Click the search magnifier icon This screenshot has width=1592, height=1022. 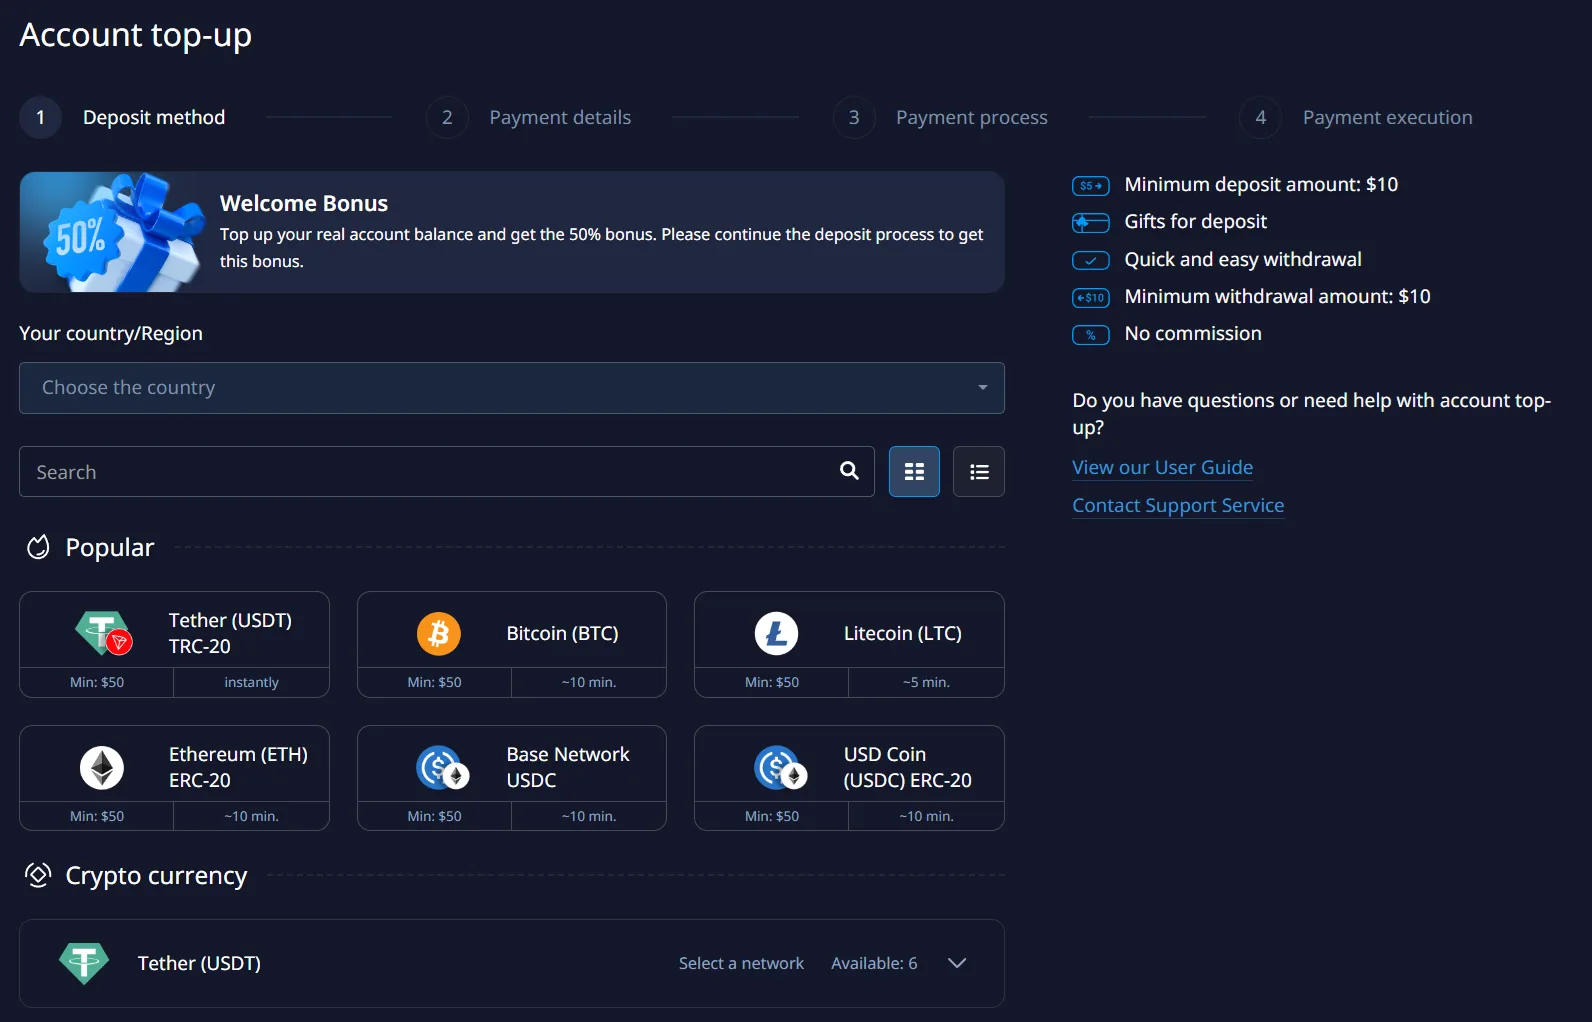point(849,471)
